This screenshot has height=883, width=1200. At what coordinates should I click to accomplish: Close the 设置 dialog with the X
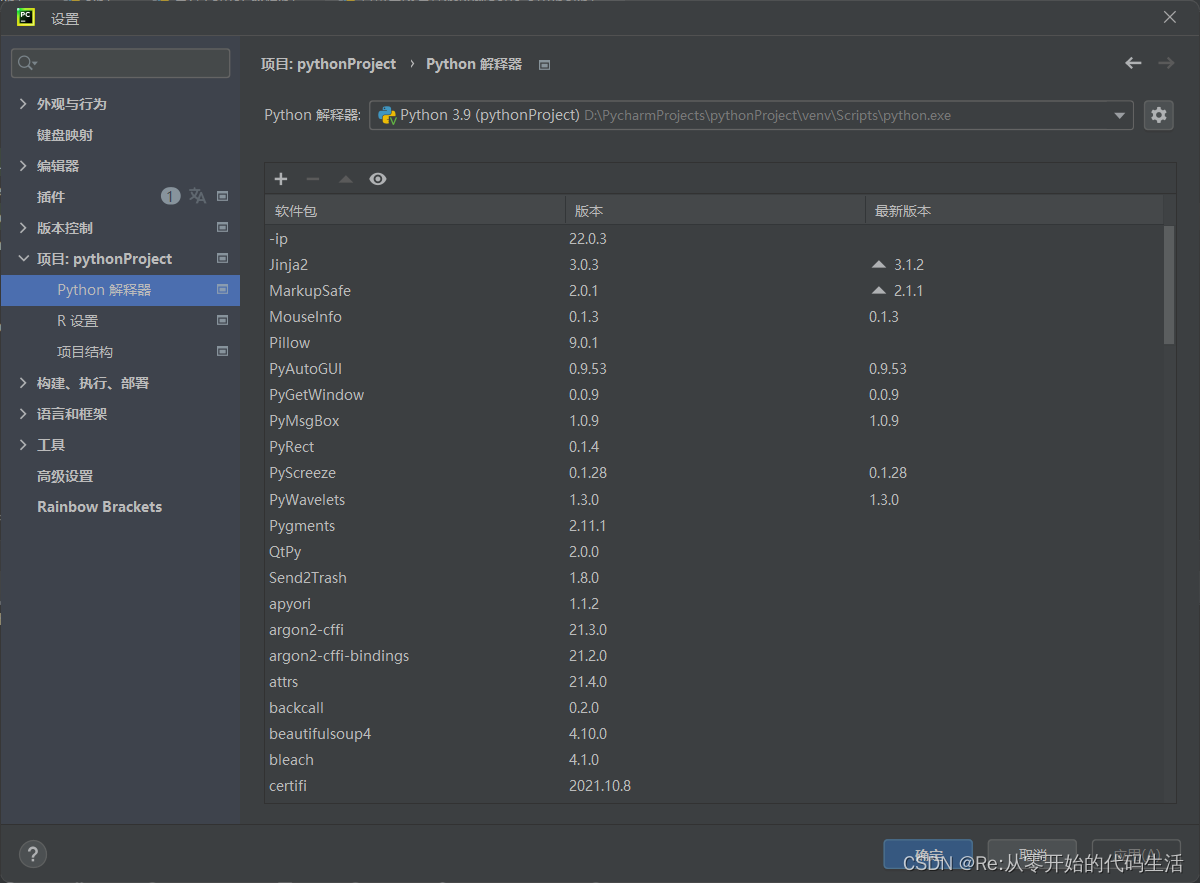click(1170, 17)
